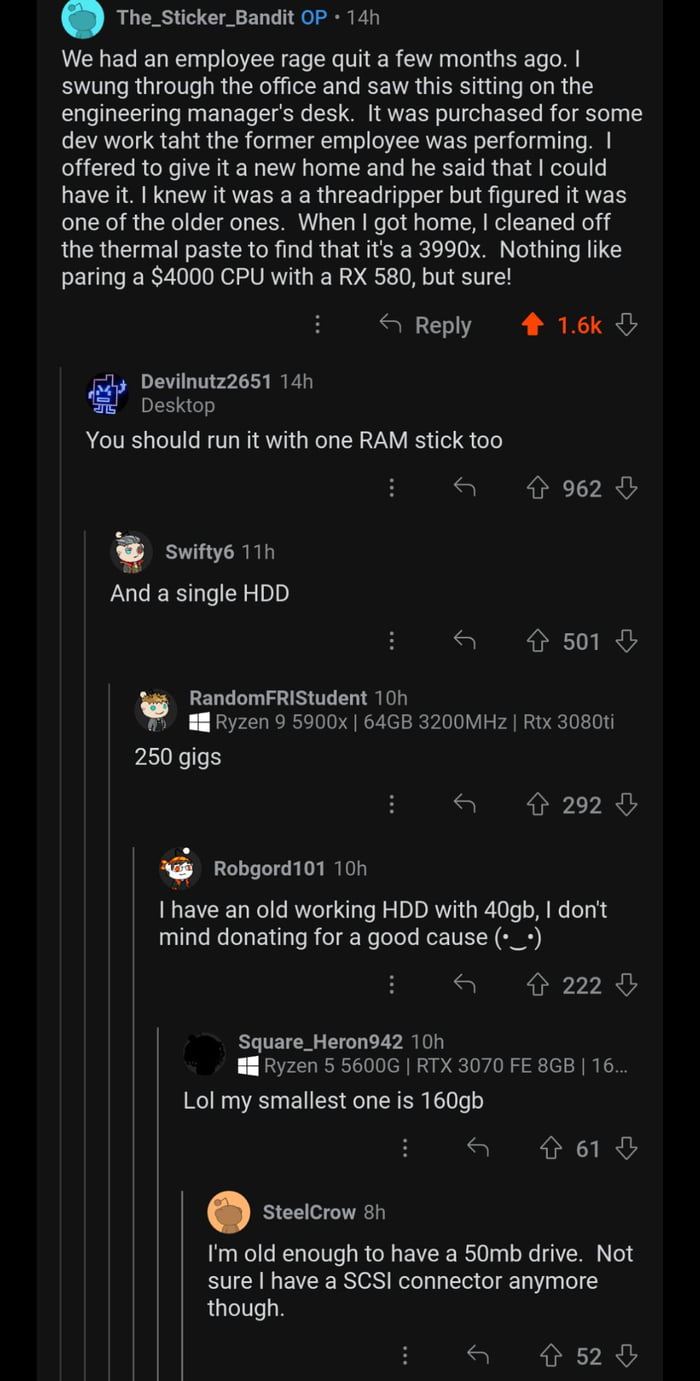Screen dimensions: 700x1381
Task: Reply to SteelCrow's 50mb drive comment
Action: pyautogui.click(x=478, y=1356)
